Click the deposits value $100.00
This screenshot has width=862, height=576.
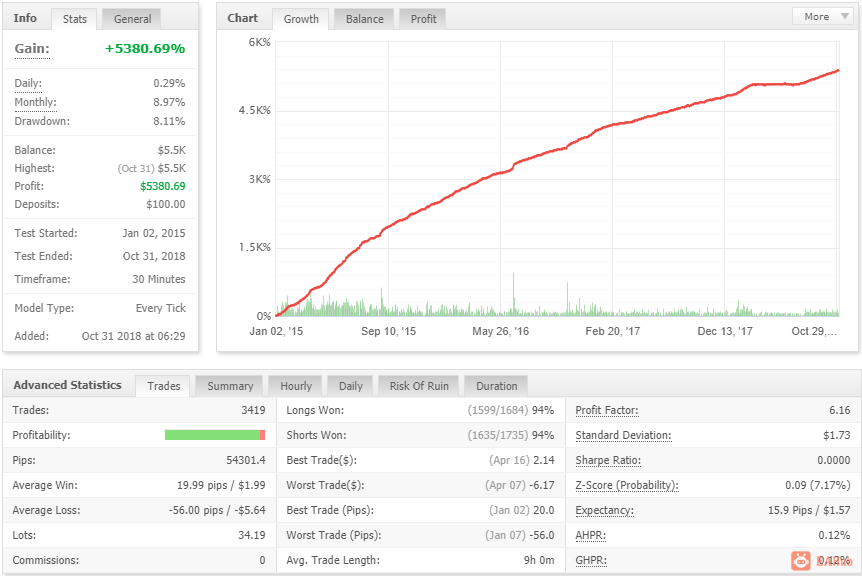[165, 204]
